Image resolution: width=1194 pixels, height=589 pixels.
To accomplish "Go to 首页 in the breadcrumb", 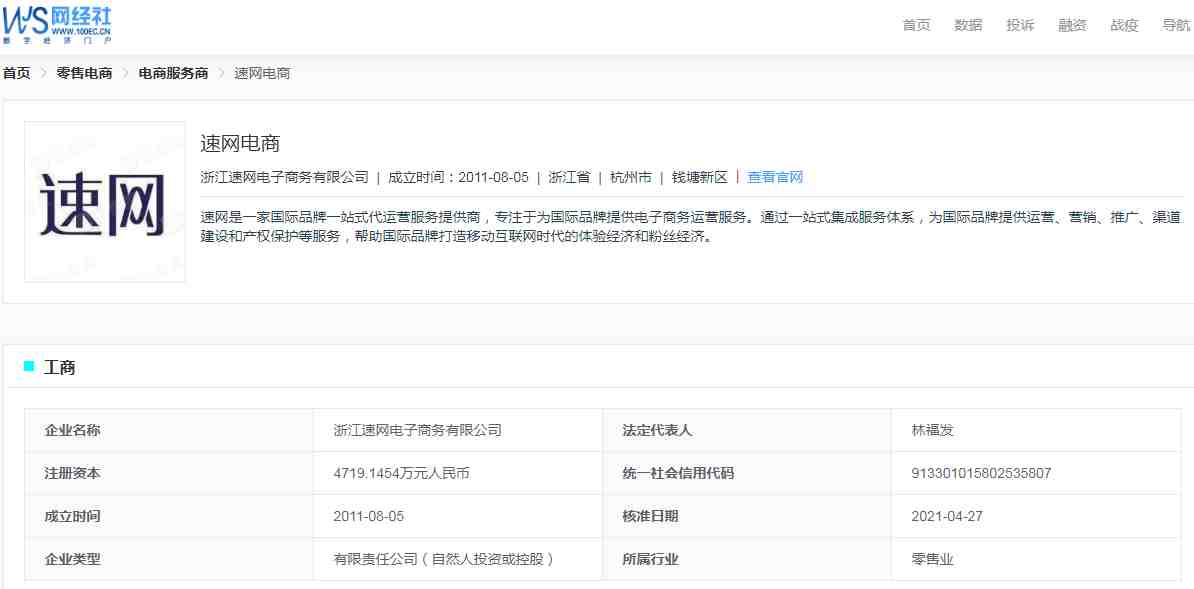I will (17, 73).
